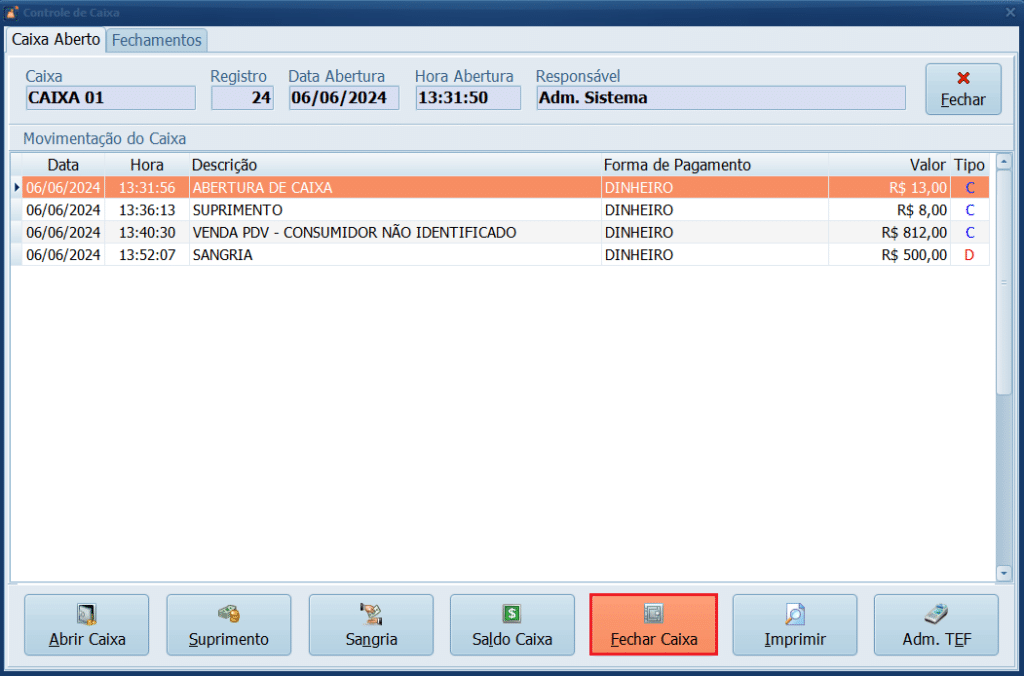Open Saldo Caixa via dollar icon
The image size is (1024, 676).
[x=512, y=613]
